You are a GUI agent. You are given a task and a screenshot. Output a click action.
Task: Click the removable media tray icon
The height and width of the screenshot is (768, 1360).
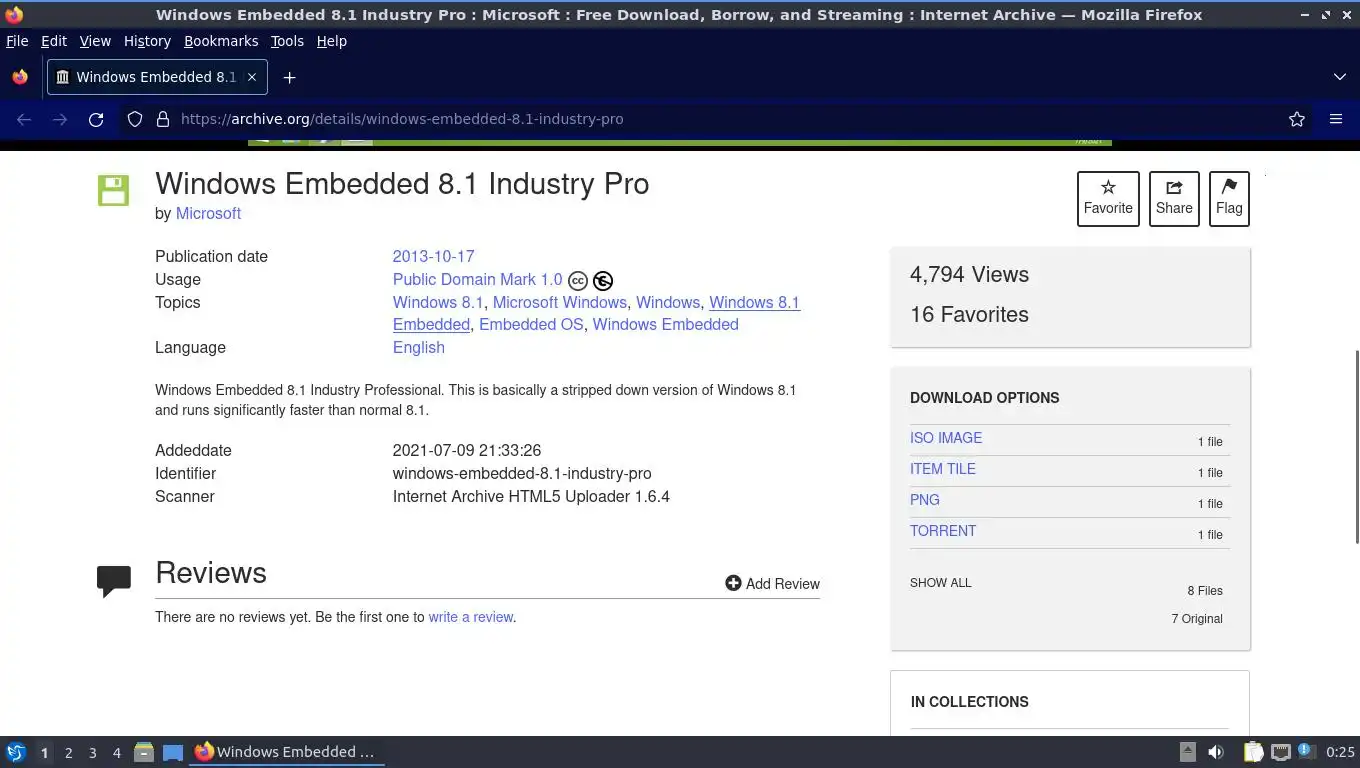1188,752
